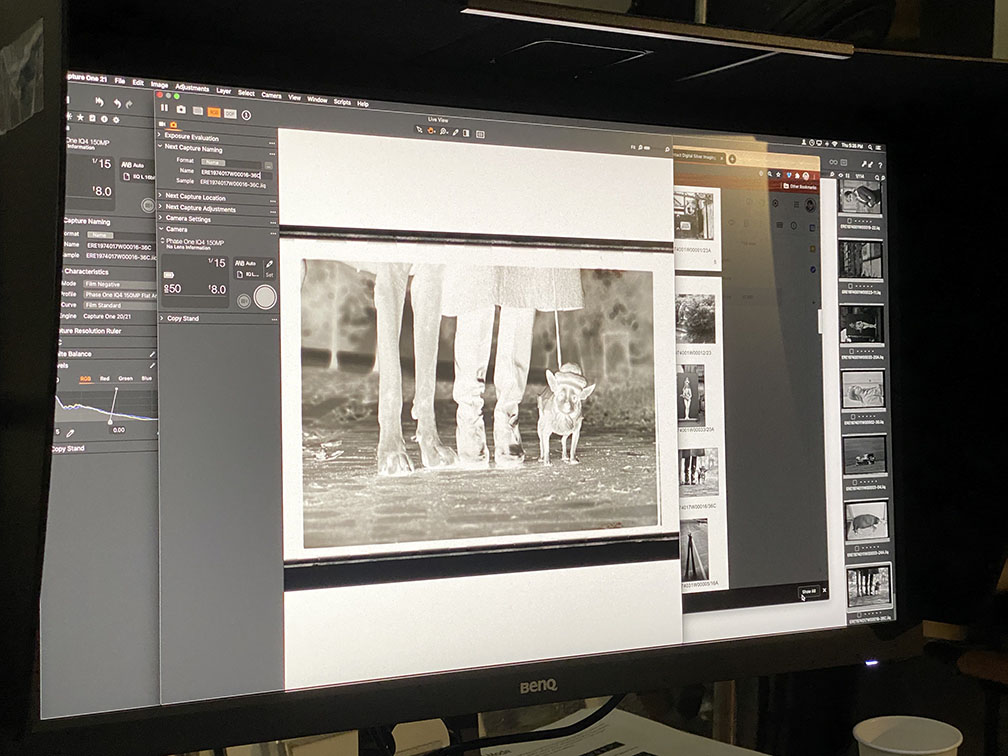
Task: Open the Mode dropdown showing Film Negative
Action: [x=120, y=284]
